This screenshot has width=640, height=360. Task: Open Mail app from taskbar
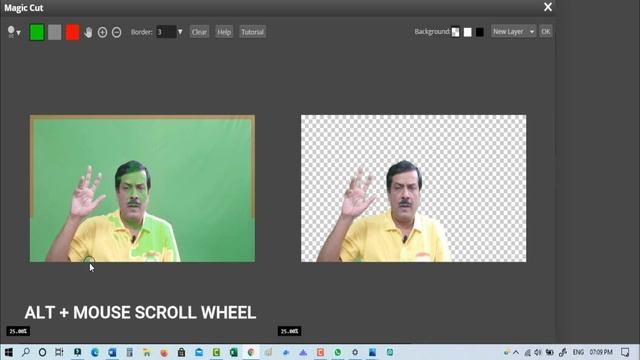pyautogui.click(x=199, y=352)
